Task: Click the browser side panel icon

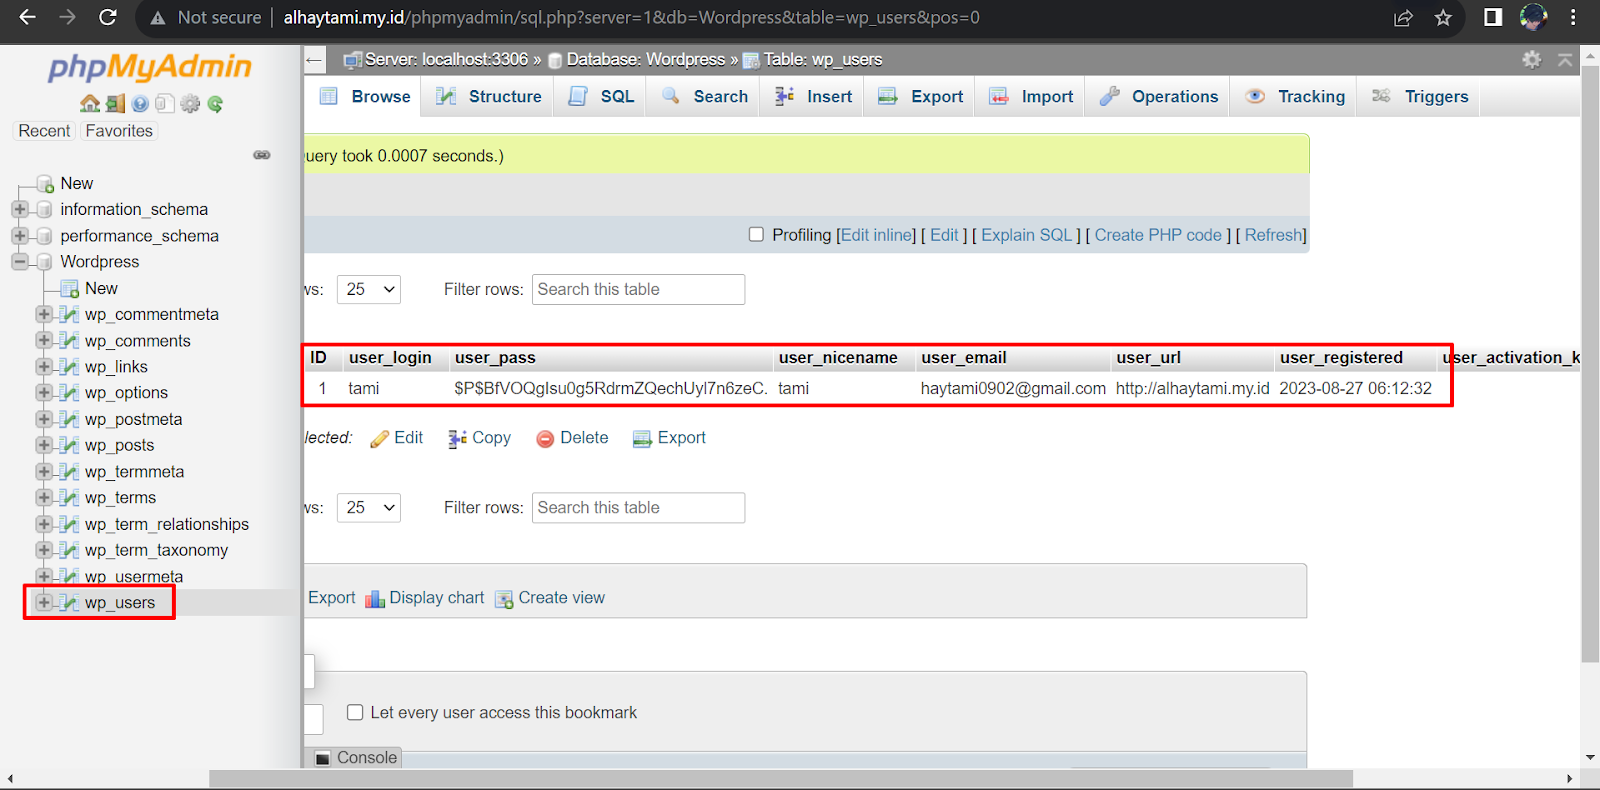Action: coord(1493,17)
